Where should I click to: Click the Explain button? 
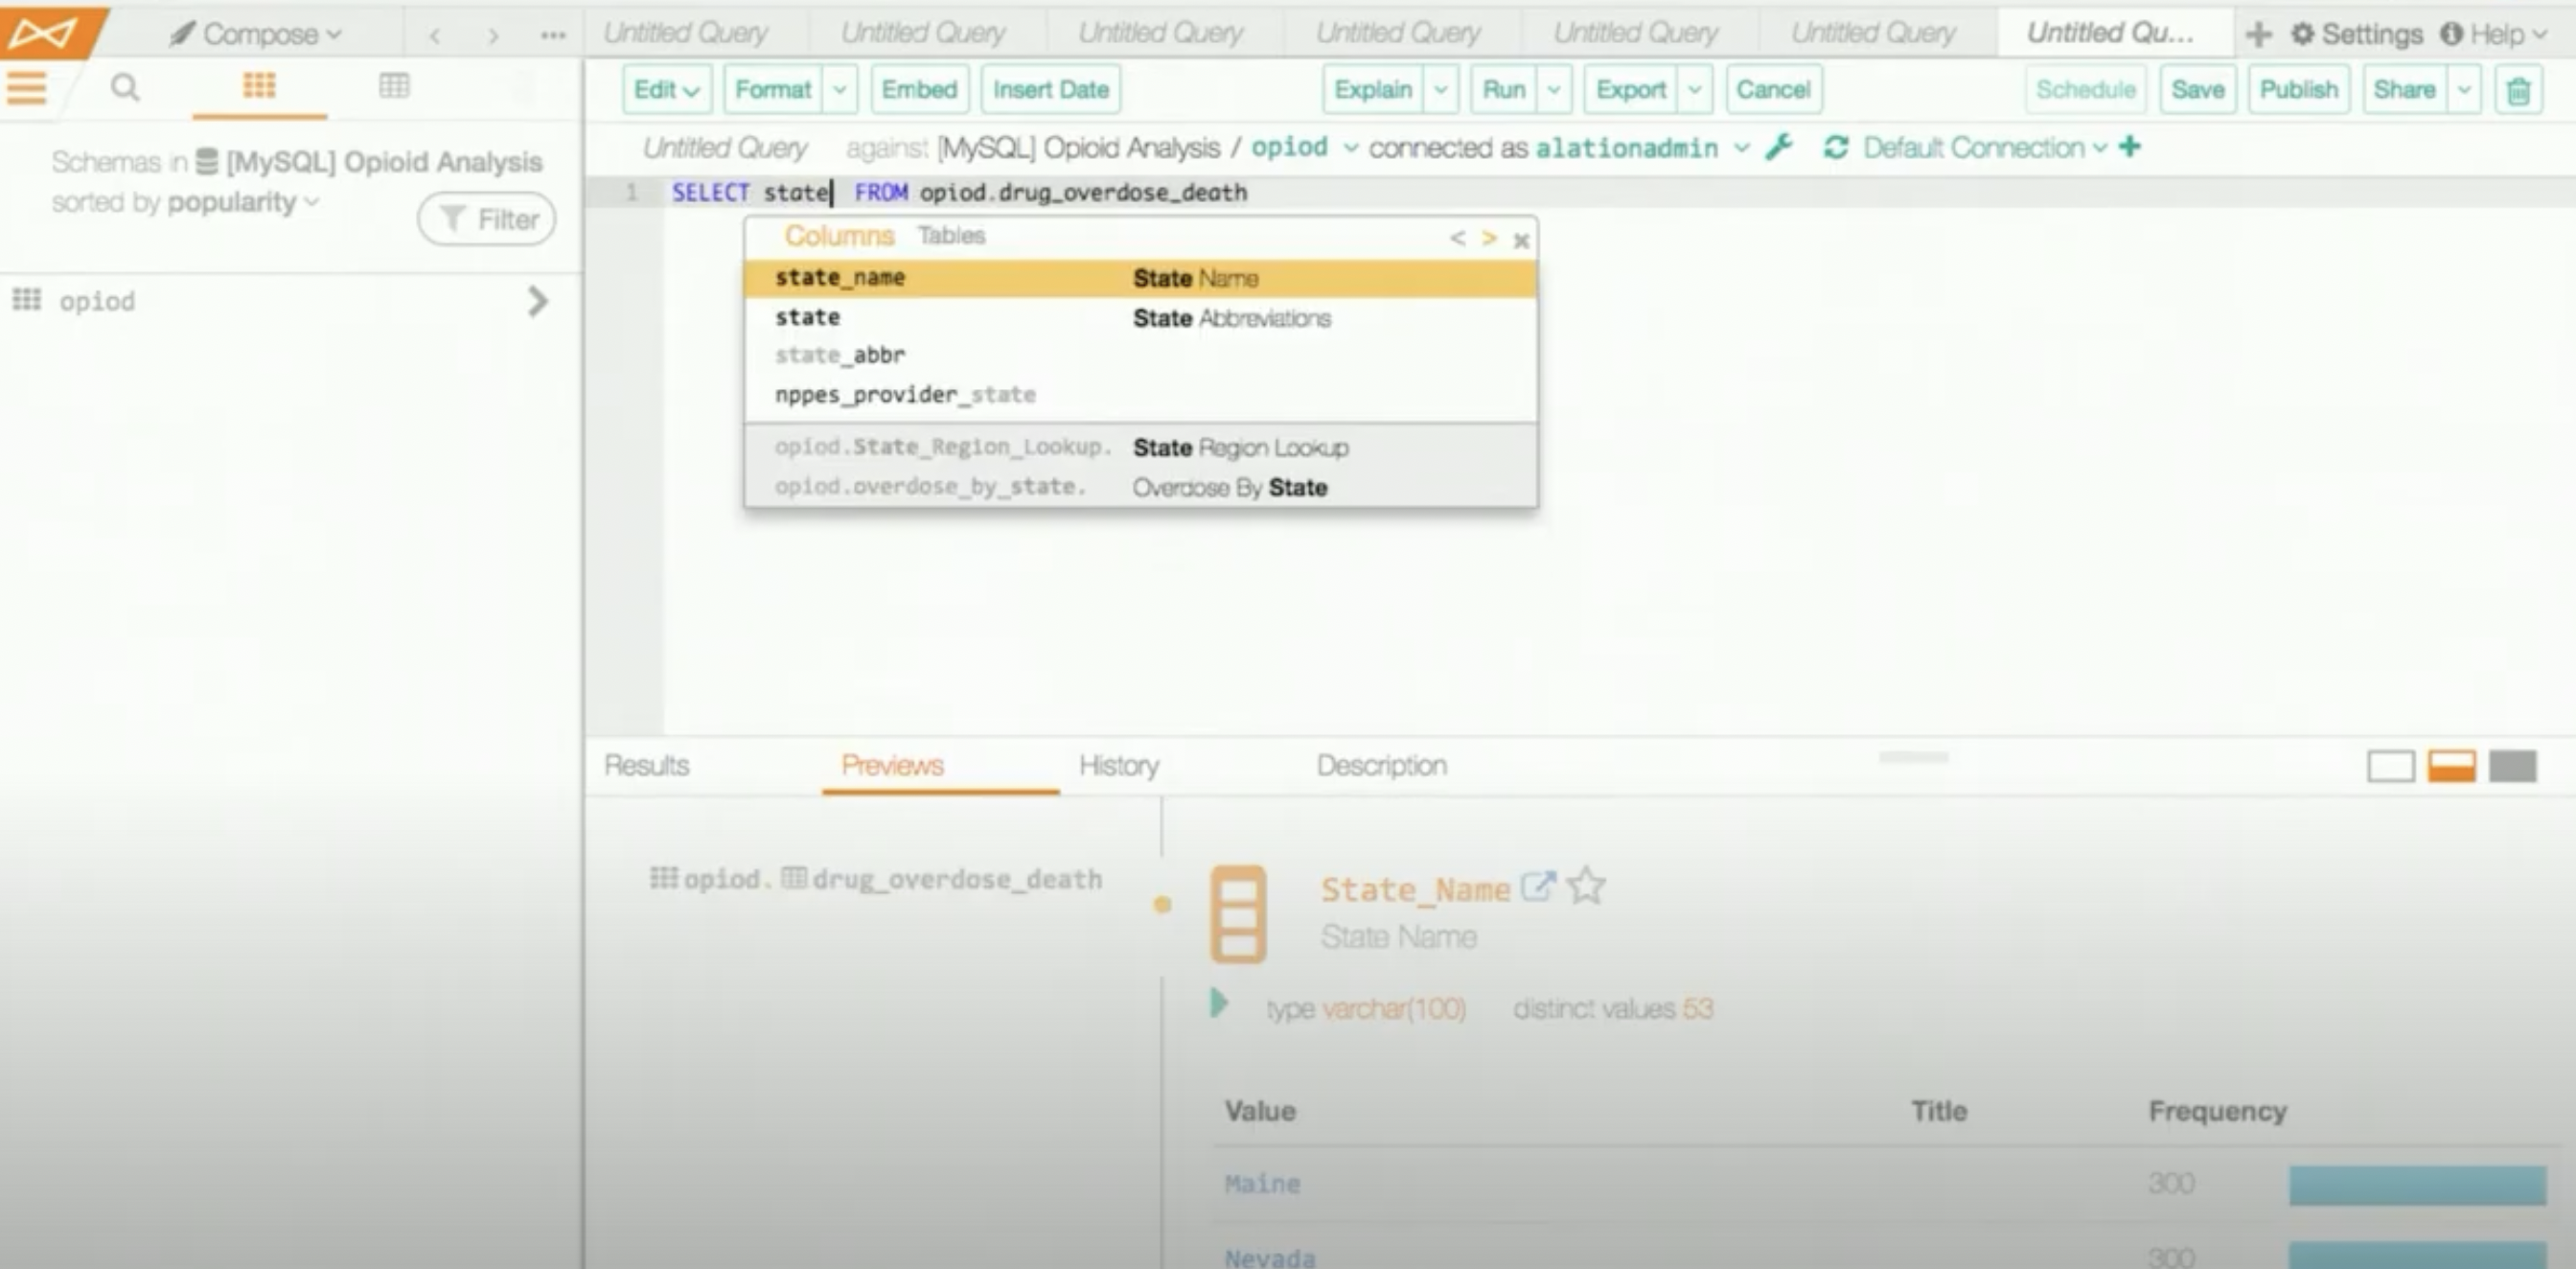[x=1373, y=90]
